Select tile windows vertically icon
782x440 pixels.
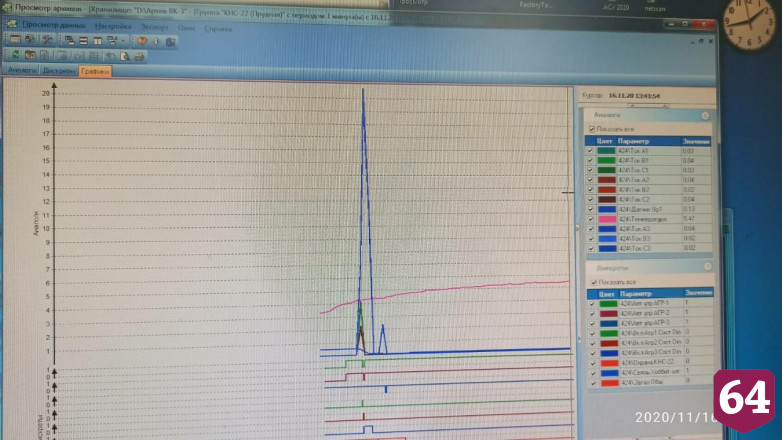coord(98,41)
